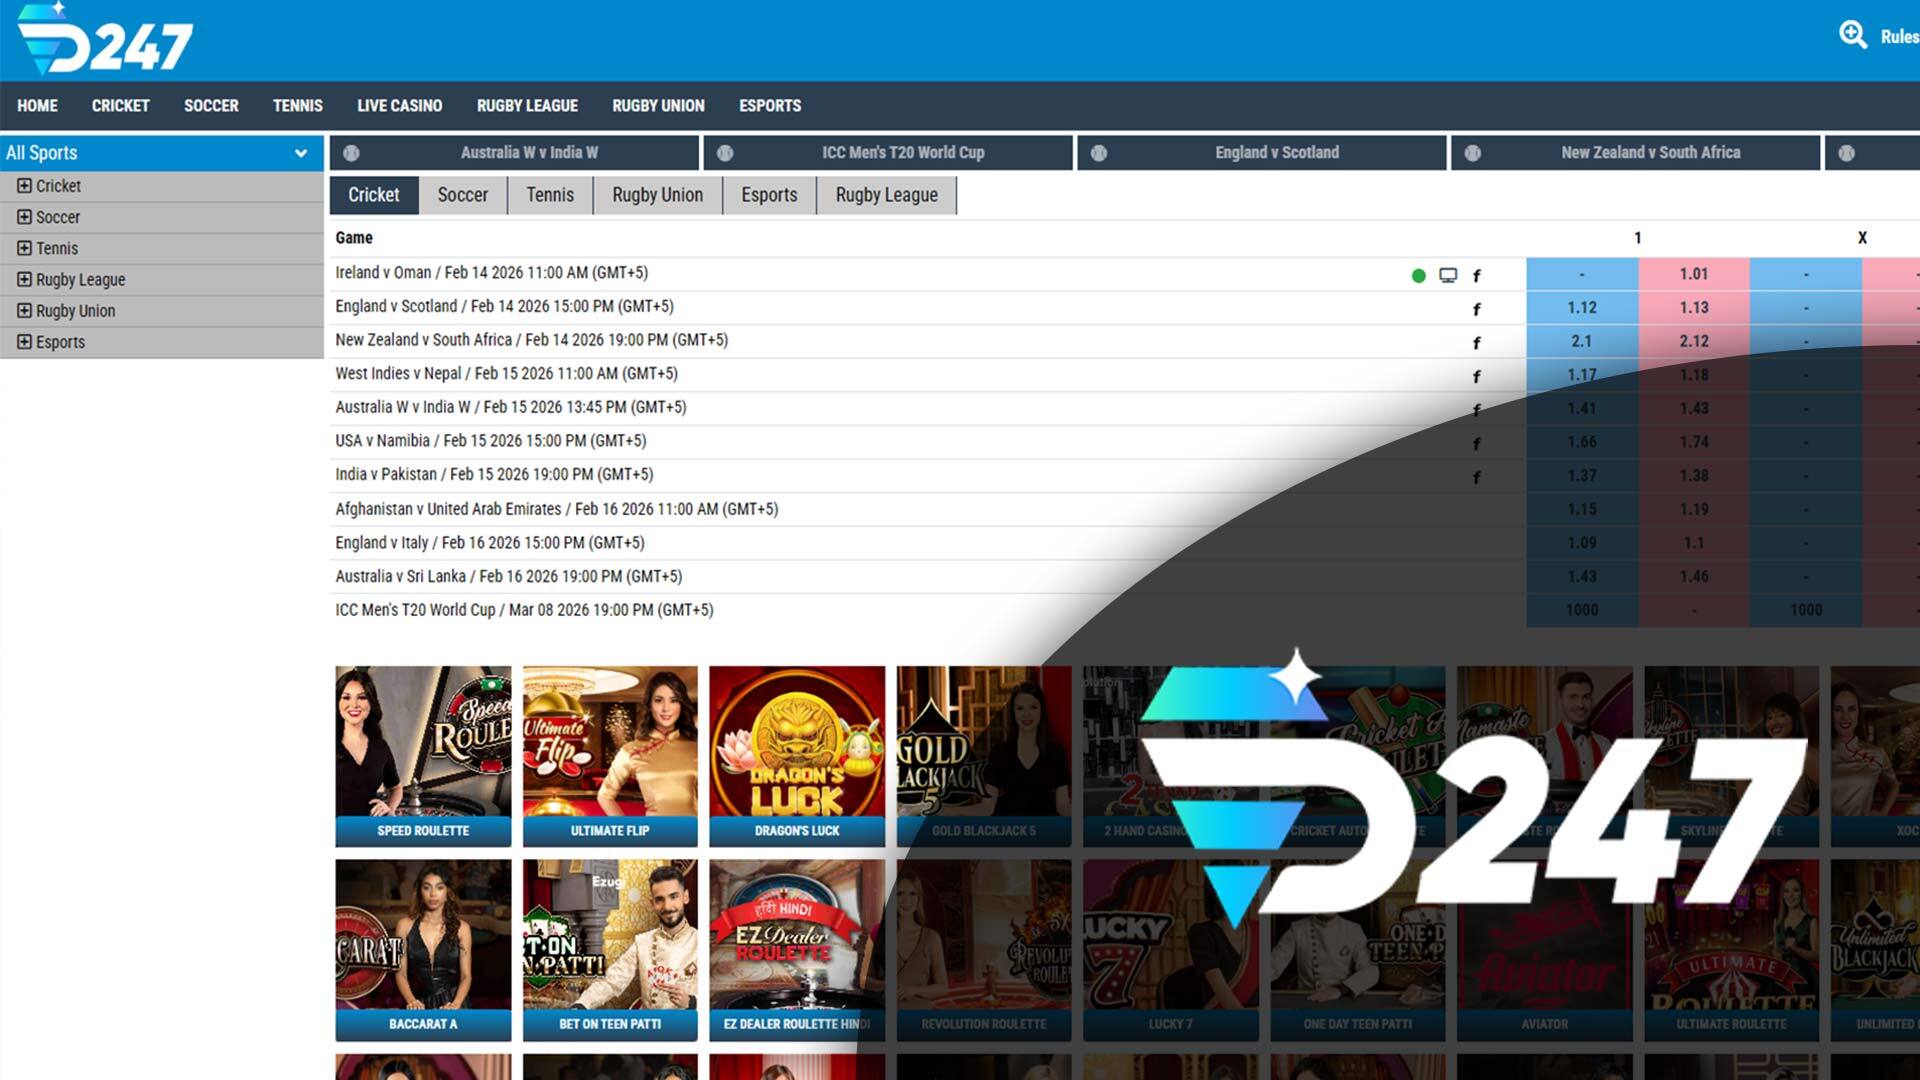
Task: Click the D247 logo at top left
Action: pyautogui.click(x=105, y=40)
